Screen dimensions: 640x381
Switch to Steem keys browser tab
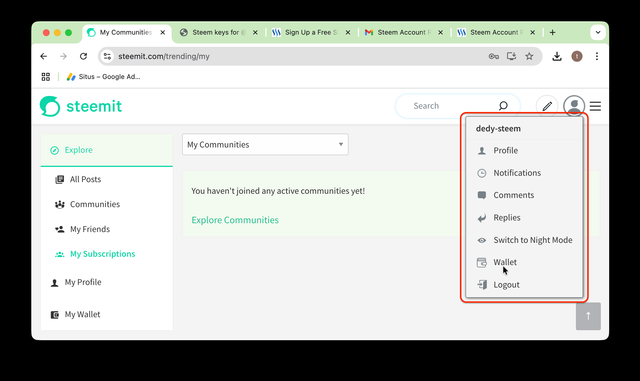[219, 32]
